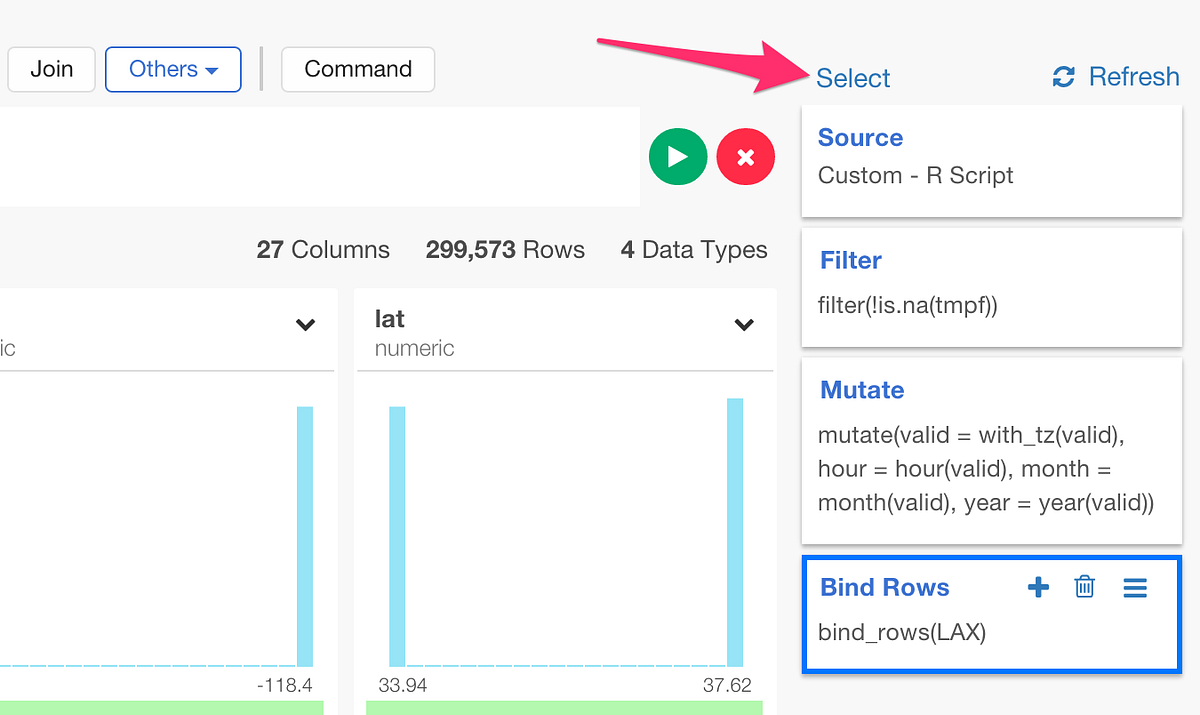Click the 4 Data Types summary
This screenshot has height=715, width=1200.
point(694,249)
